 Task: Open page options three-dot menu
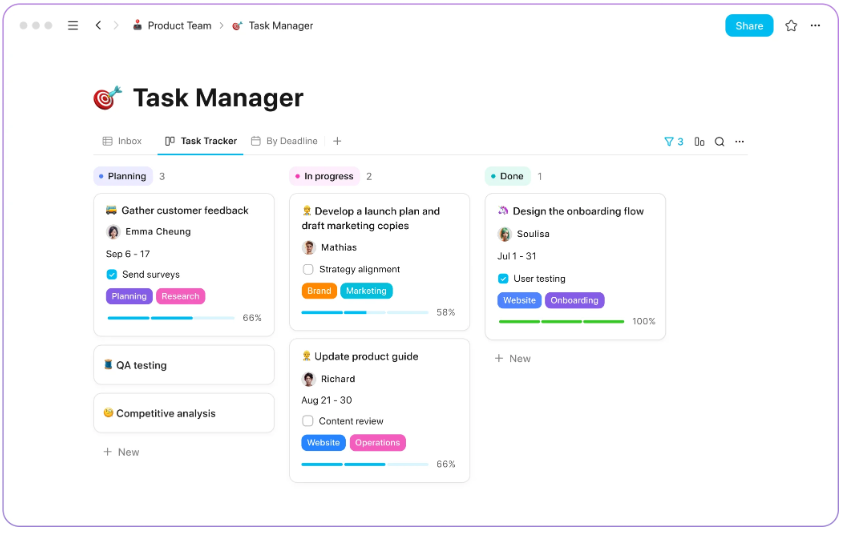[x=815, y=25]
